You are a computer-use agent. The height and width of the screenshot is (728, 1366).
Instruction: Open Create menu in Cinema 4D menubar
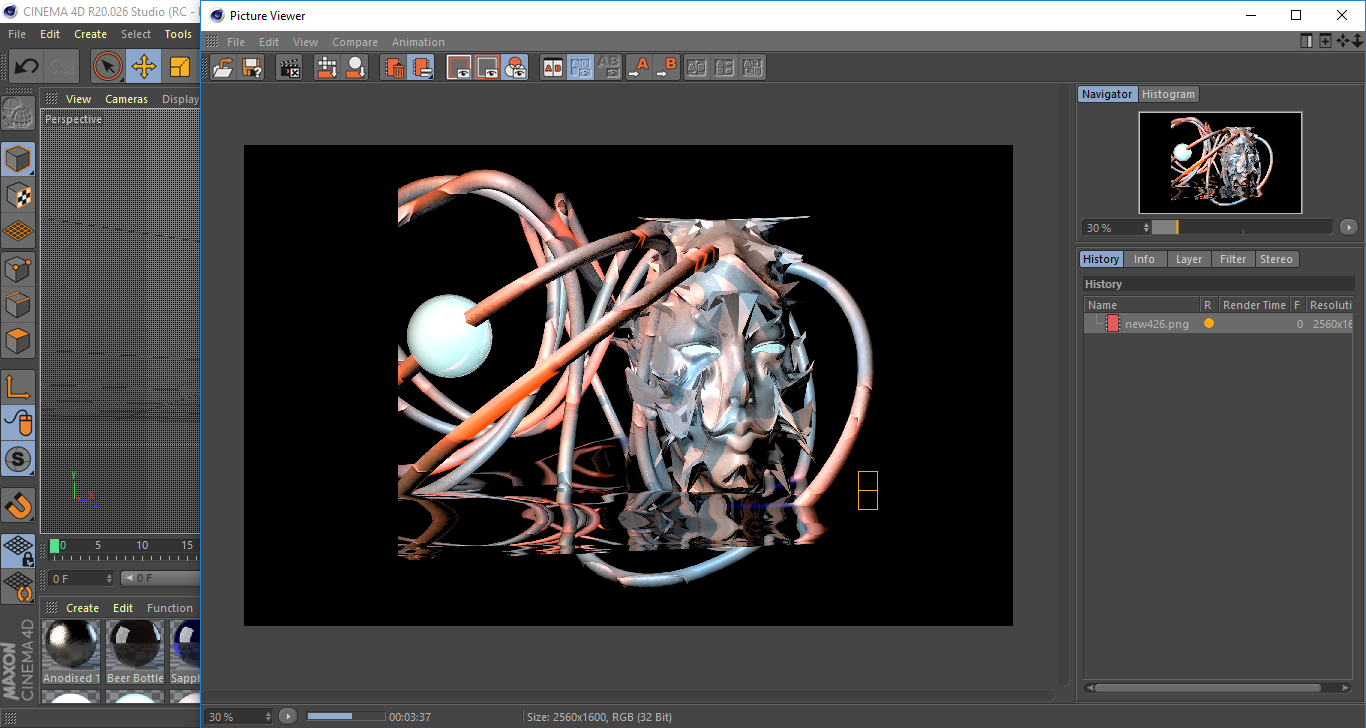[90, 34]
